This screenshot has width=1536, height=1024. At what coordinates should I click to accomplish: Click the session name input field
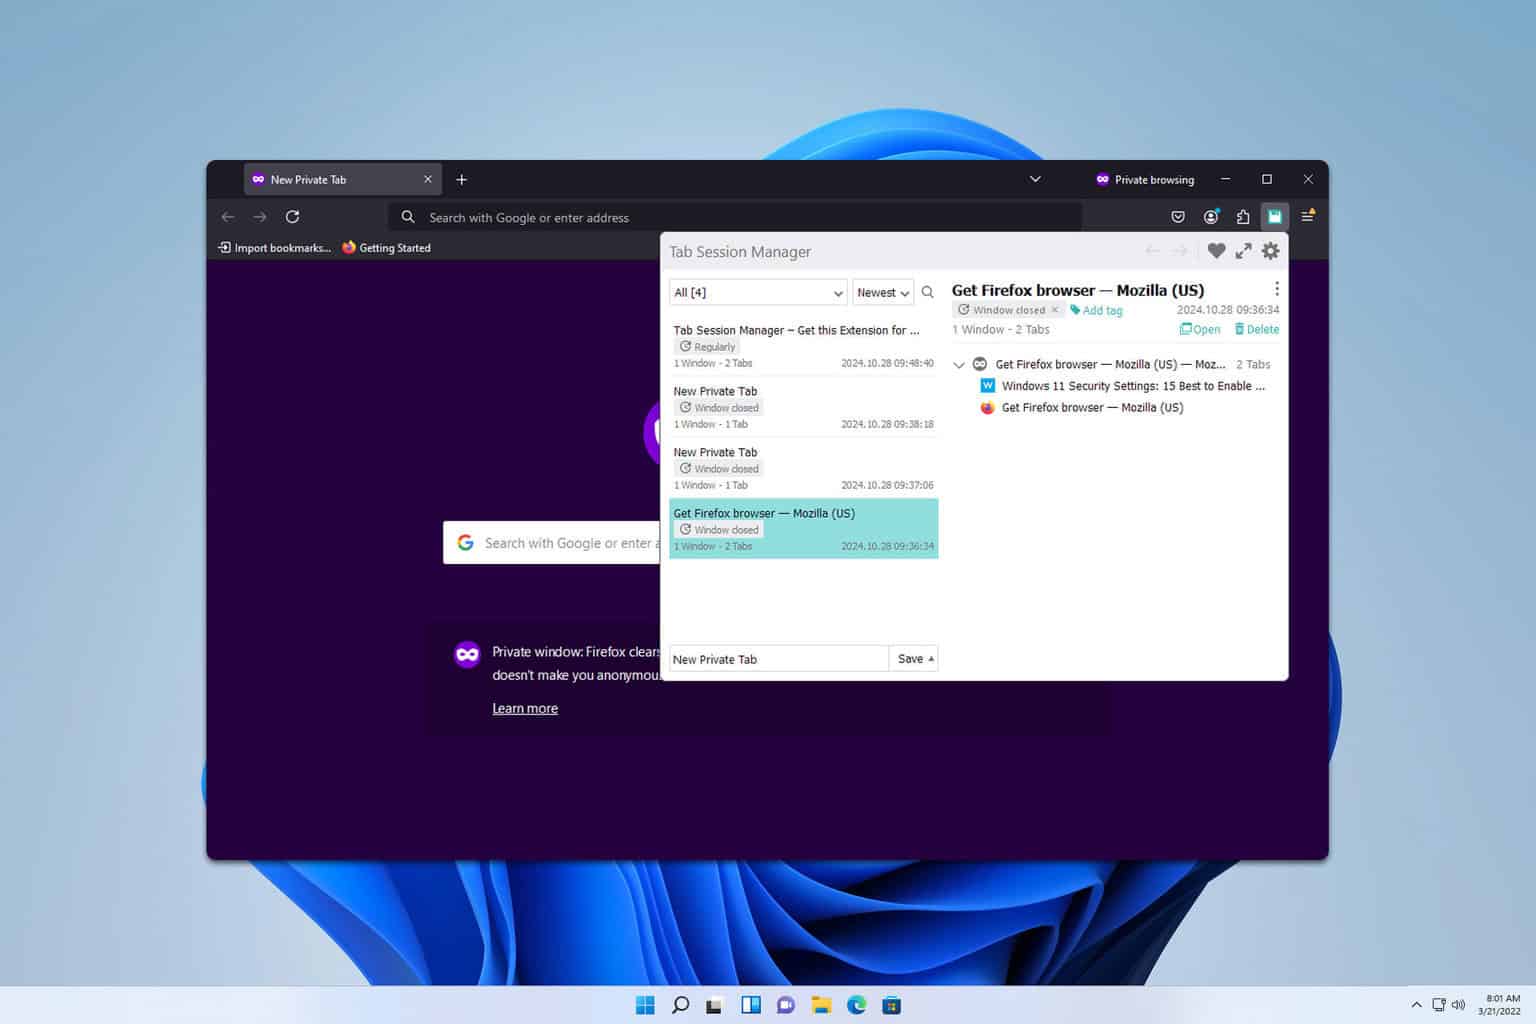point(778,659)
